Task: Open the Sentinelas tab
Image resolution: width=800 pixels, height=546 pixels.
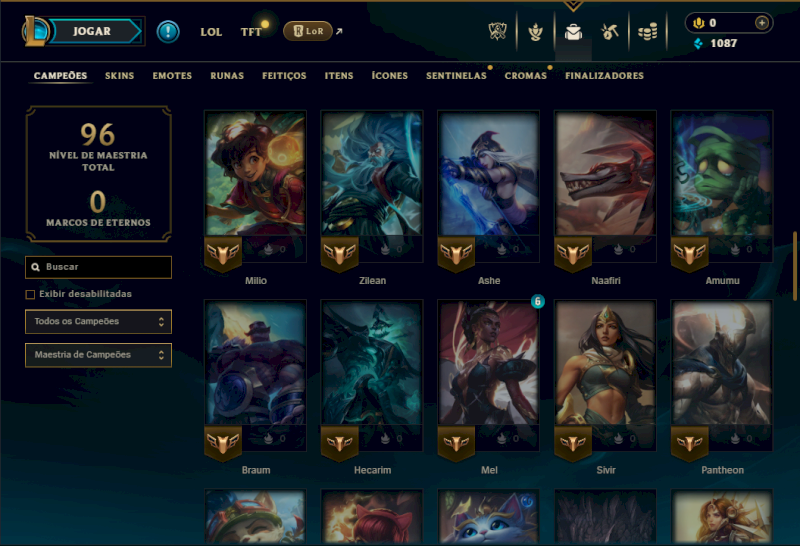Action: [x=456, y=76]
